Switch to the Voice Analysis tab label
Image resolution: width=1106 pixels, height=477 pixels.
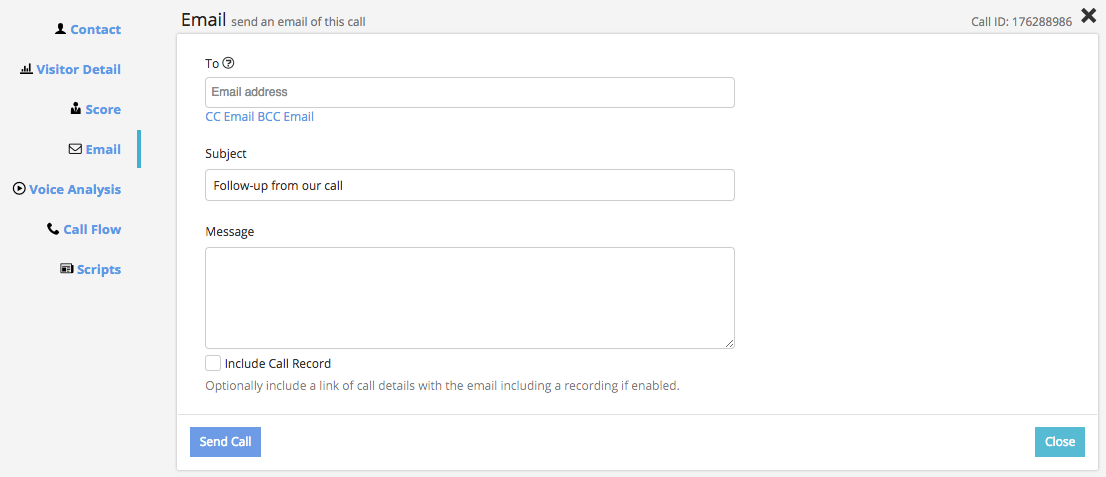(75, 189)
